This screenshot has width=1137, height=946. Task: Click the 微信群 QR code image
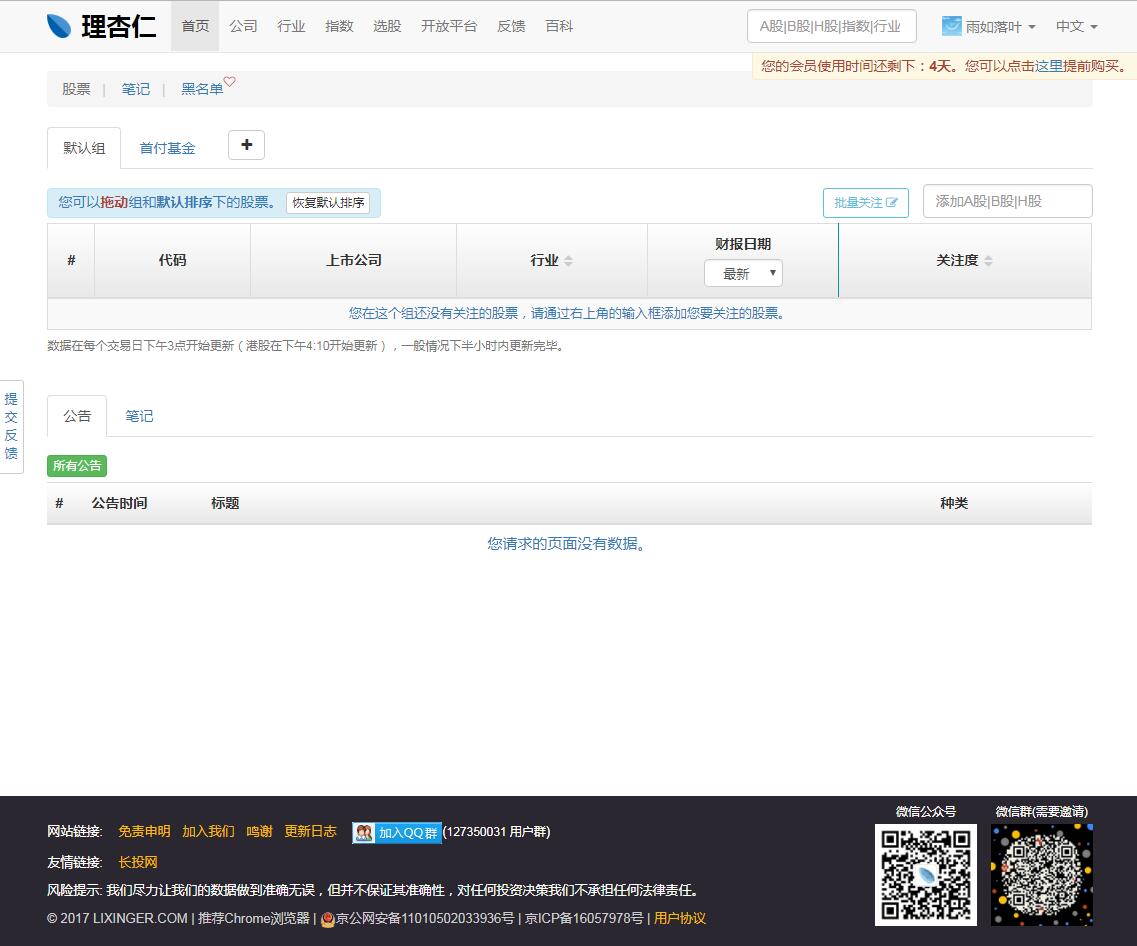(1042, 875)
